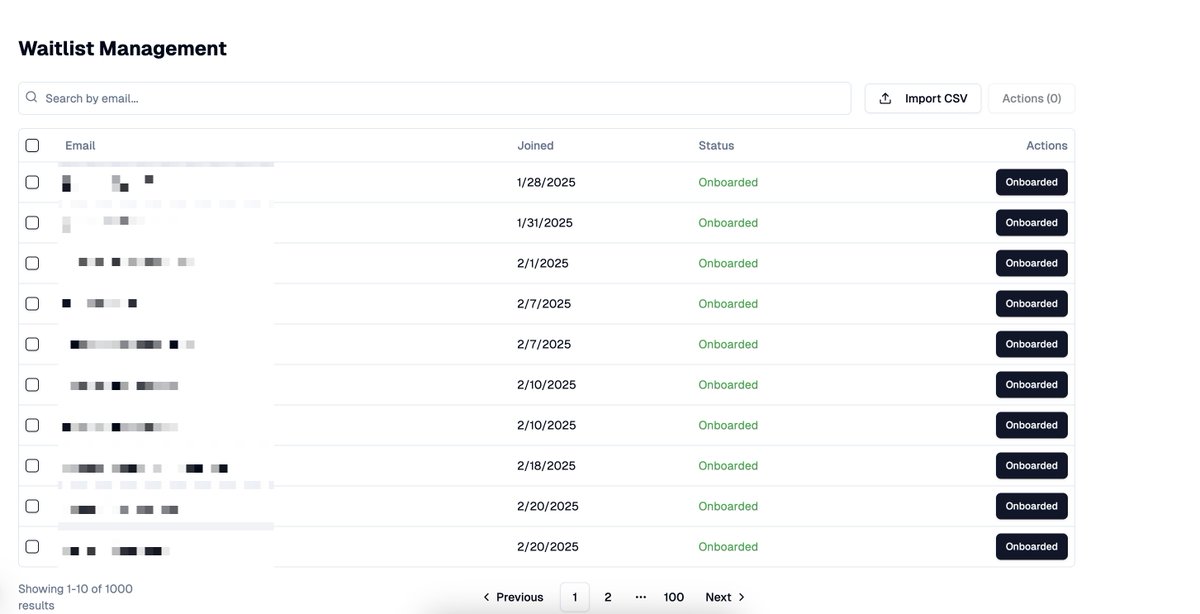
Task: Click the Showing 1-10 of 1000 results text
Action: click(75, 597)
